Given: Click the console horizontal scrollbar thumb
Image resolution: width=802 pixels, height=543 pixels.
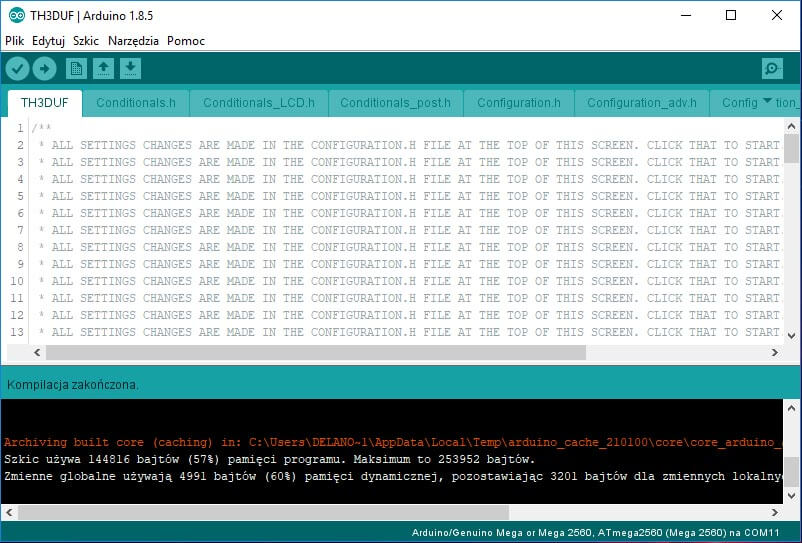Looking at the screenshot, I should [263, 512].
